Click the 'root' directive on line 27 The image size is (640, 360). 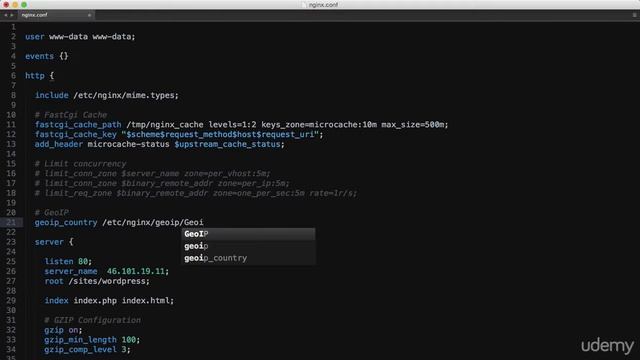pos(54,281)
